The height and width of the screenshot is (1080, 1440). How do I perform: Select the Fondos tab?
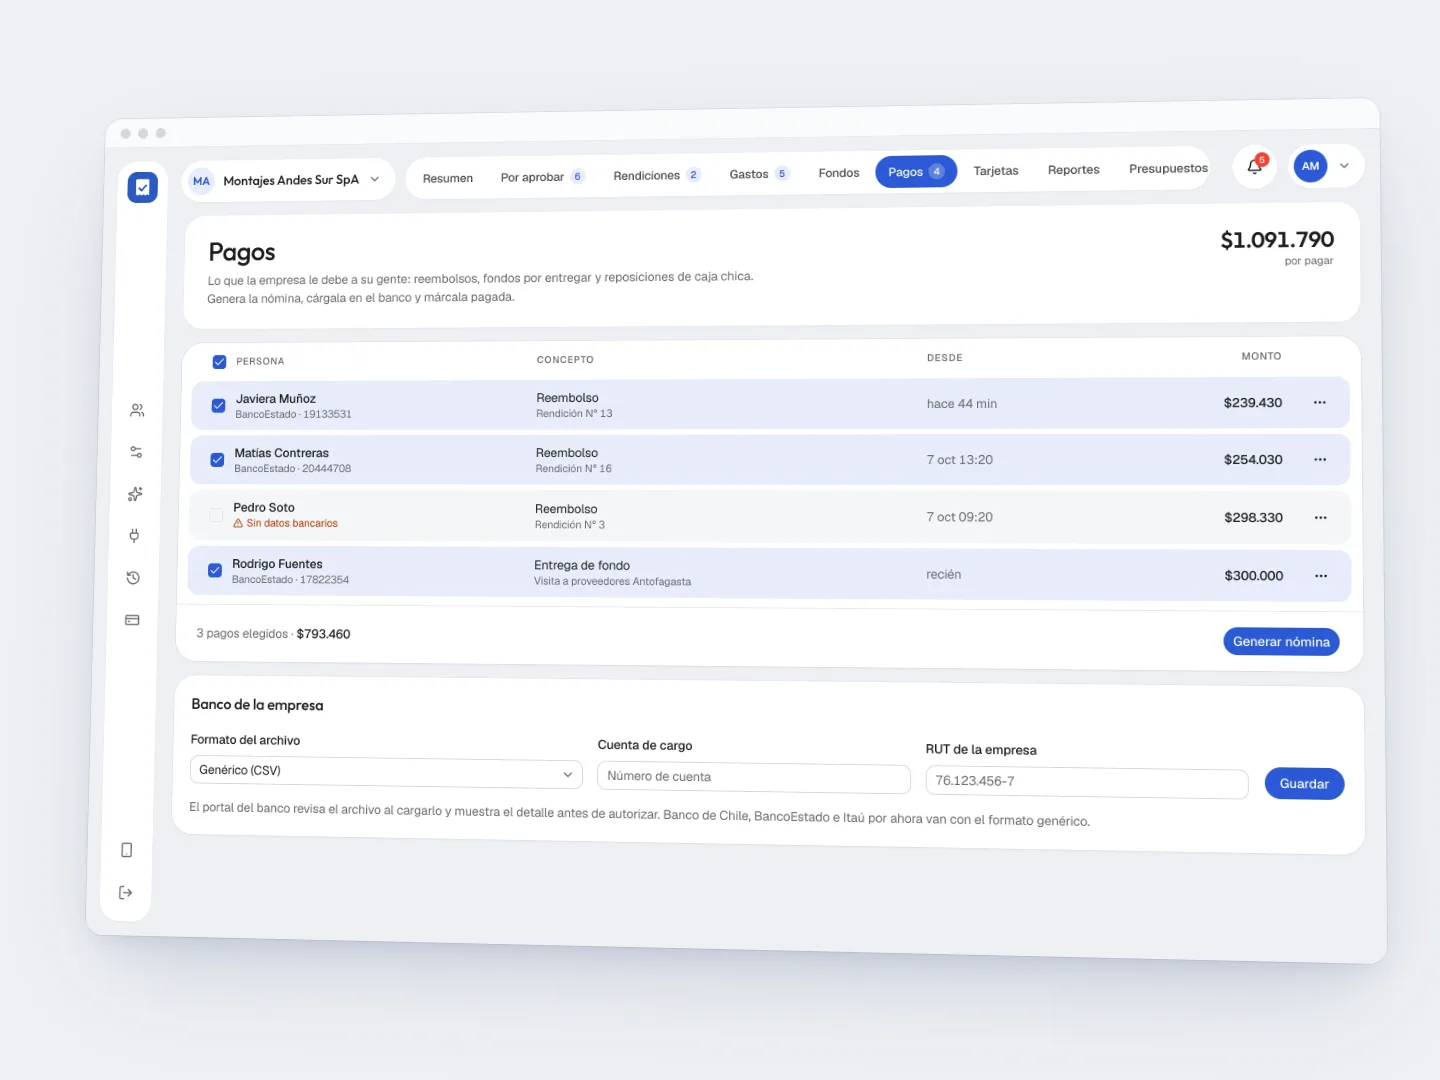839,173
